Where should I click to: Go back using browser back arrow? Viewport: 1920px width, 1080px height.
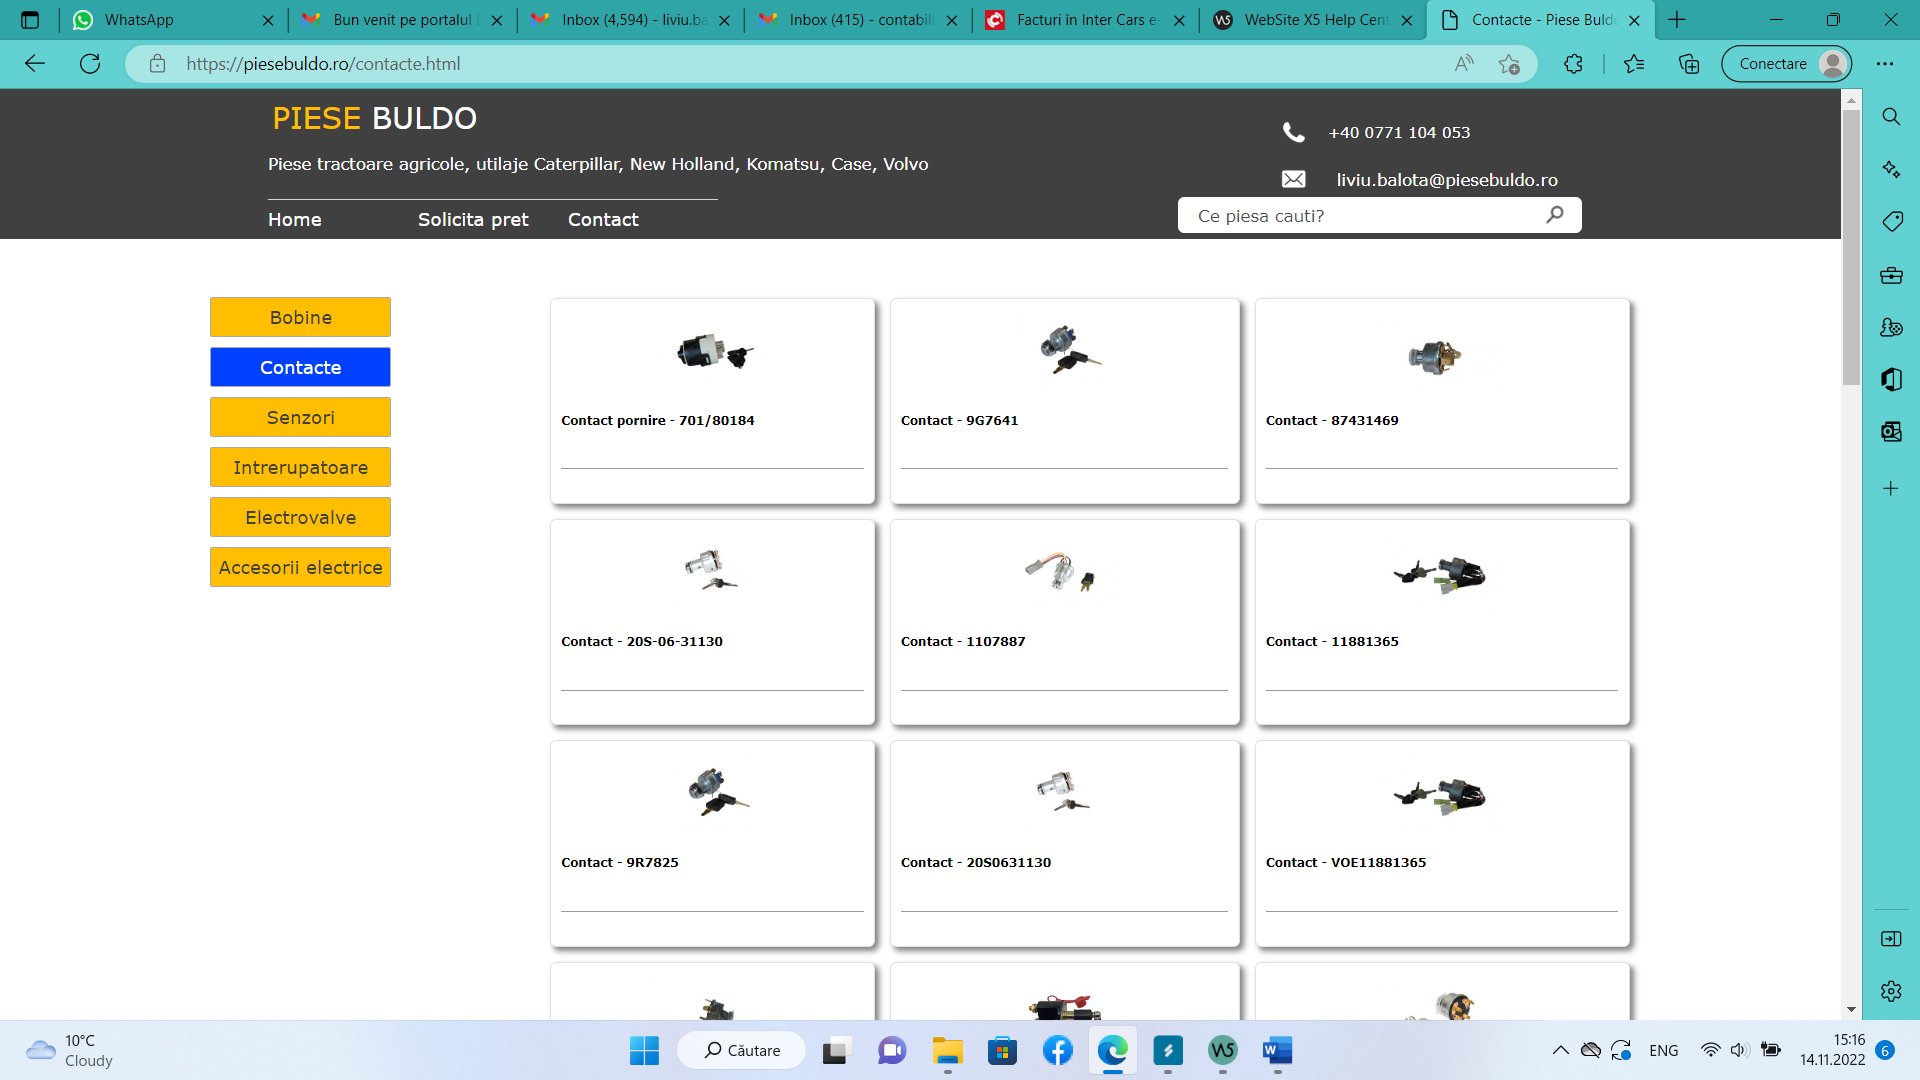click(35, 64)
